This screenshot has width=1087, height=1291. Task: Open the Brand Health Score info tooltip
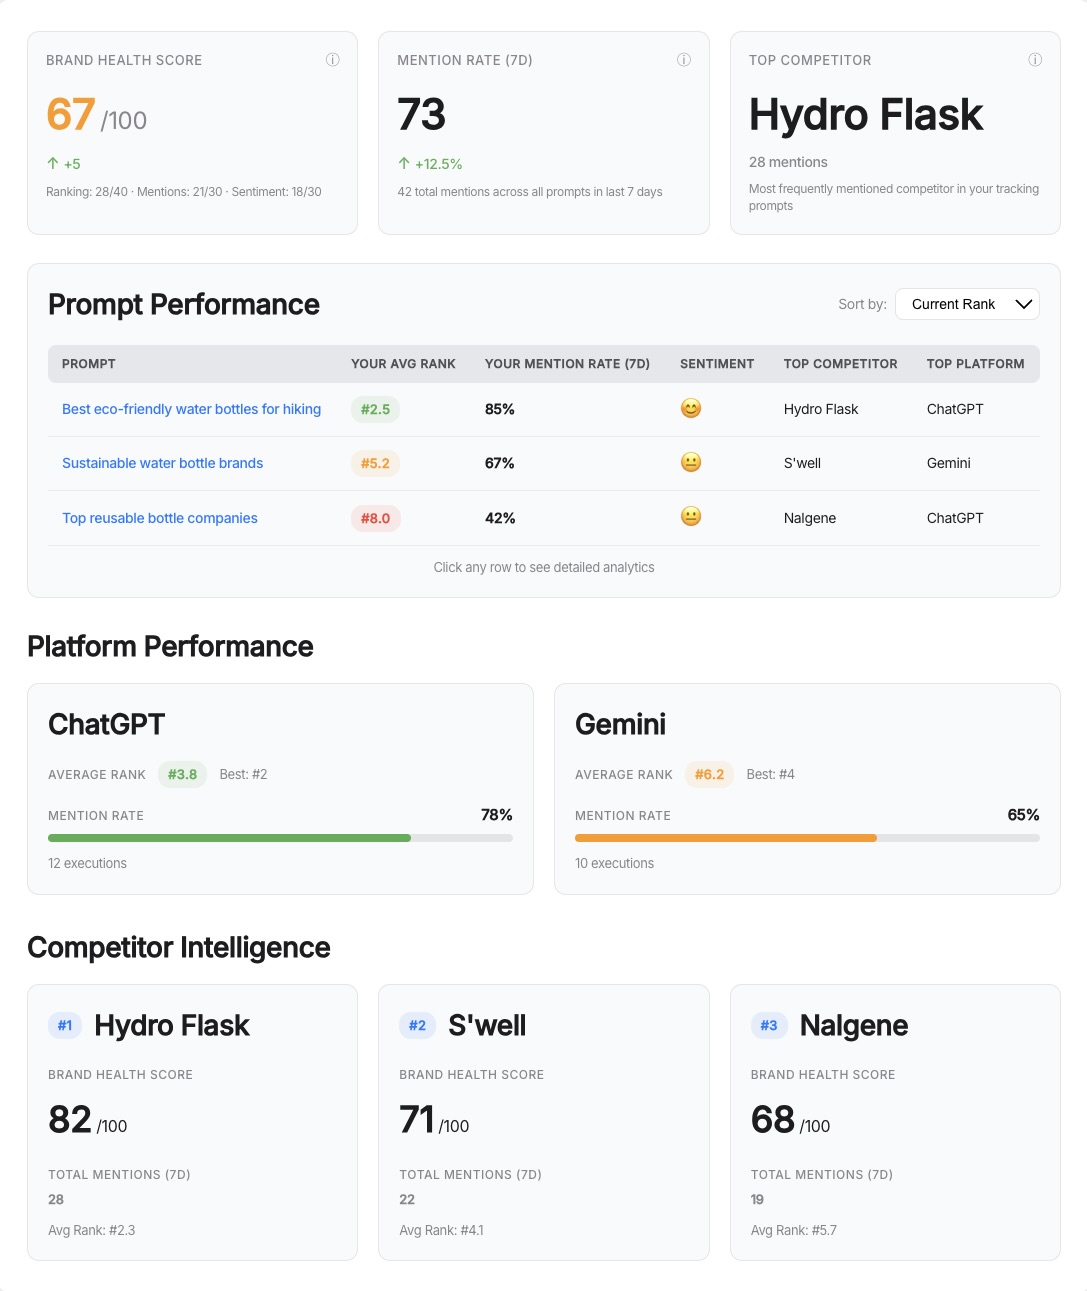332,60
